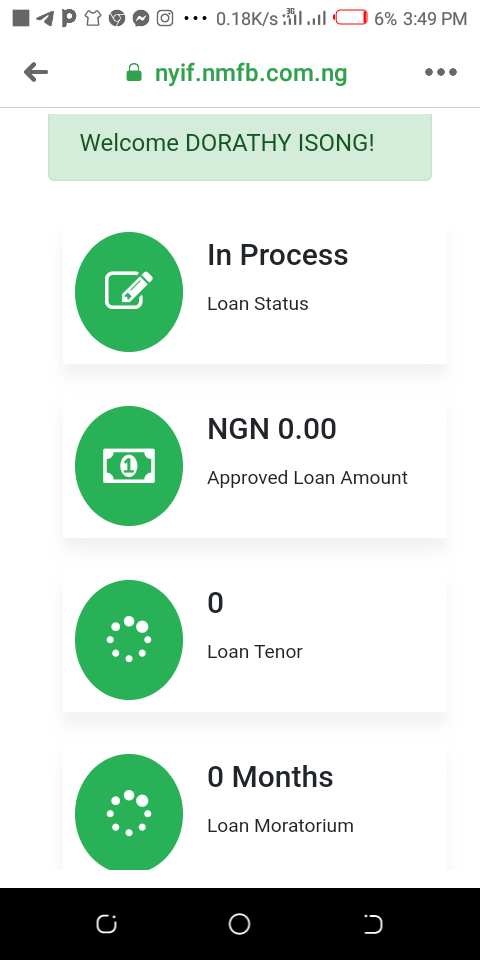Select the nyif.nmfb.com.ng address bar
This screenshot has width=480, height=960.
point(237,73)
